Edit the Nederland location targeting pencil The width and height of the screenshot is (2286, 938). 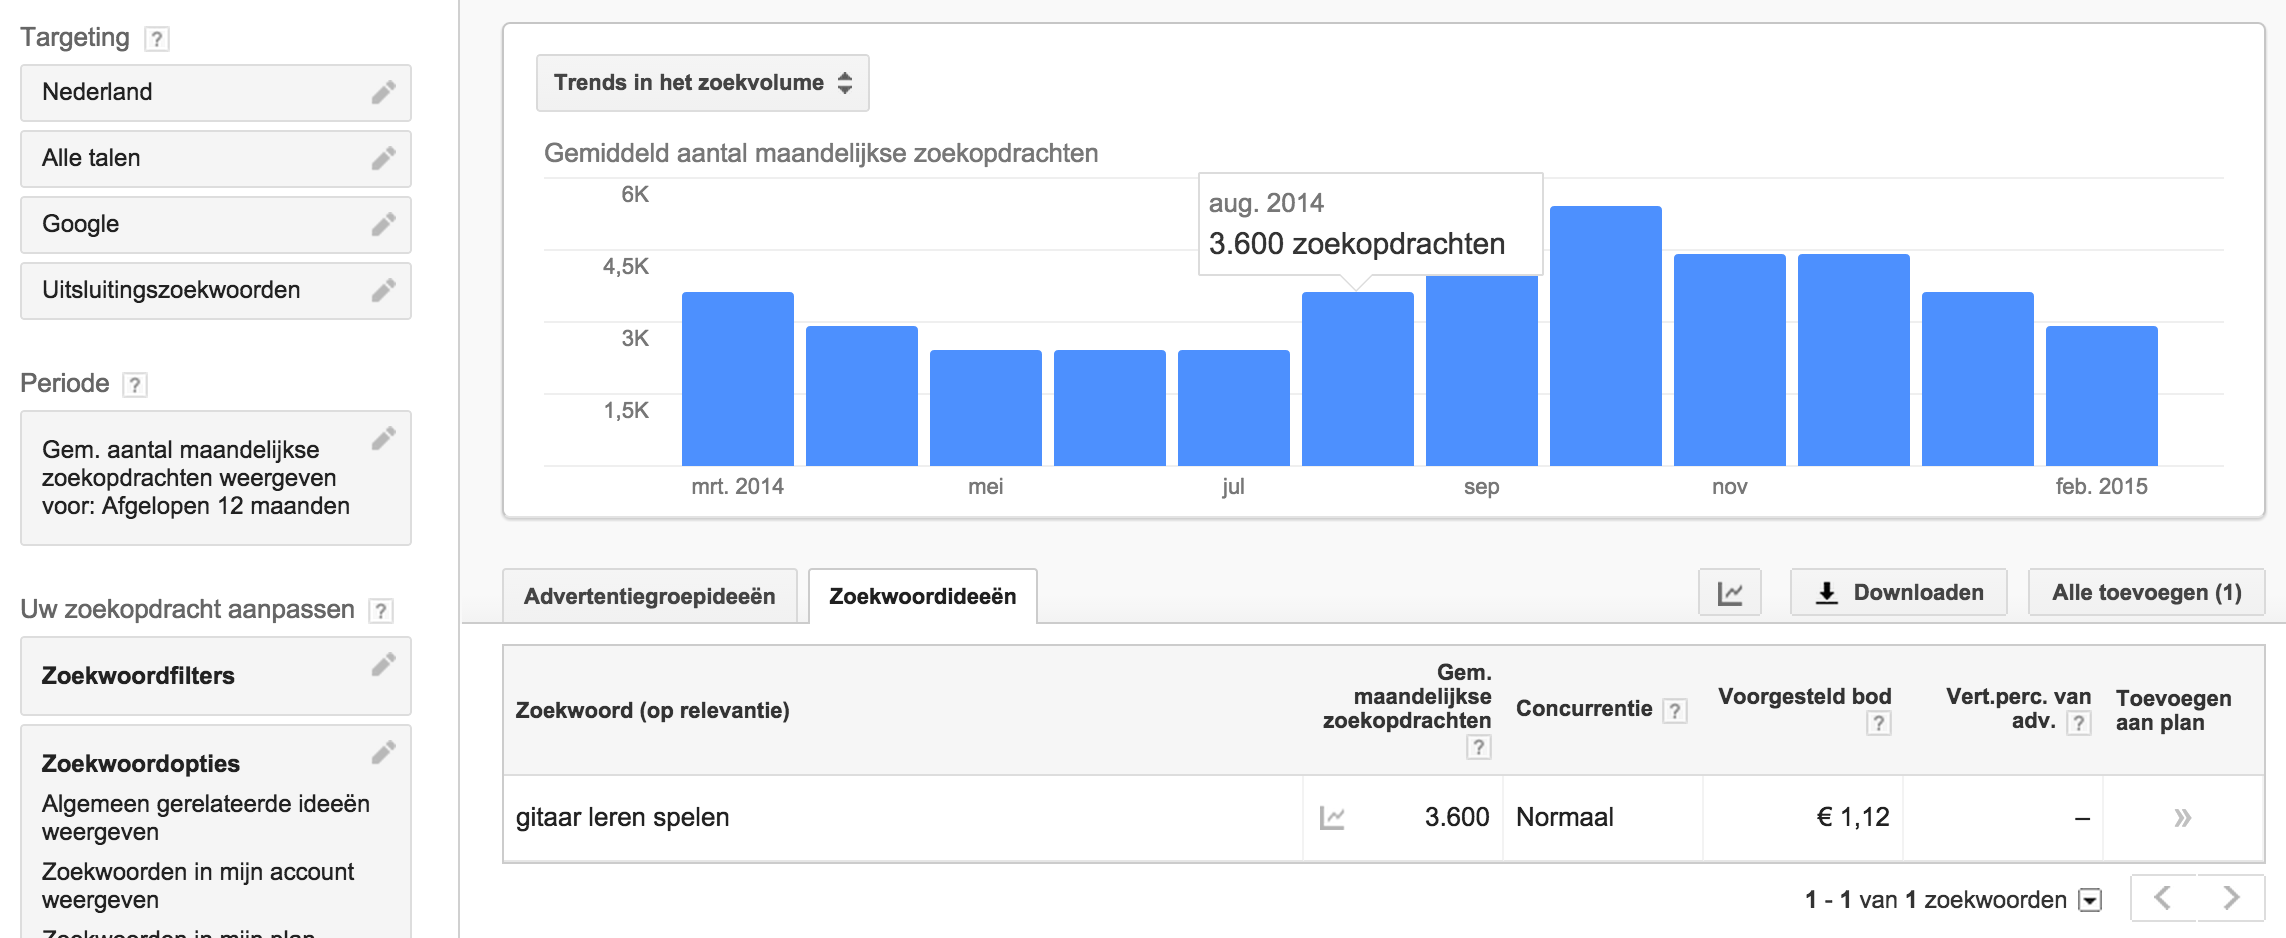click(384, 93)
